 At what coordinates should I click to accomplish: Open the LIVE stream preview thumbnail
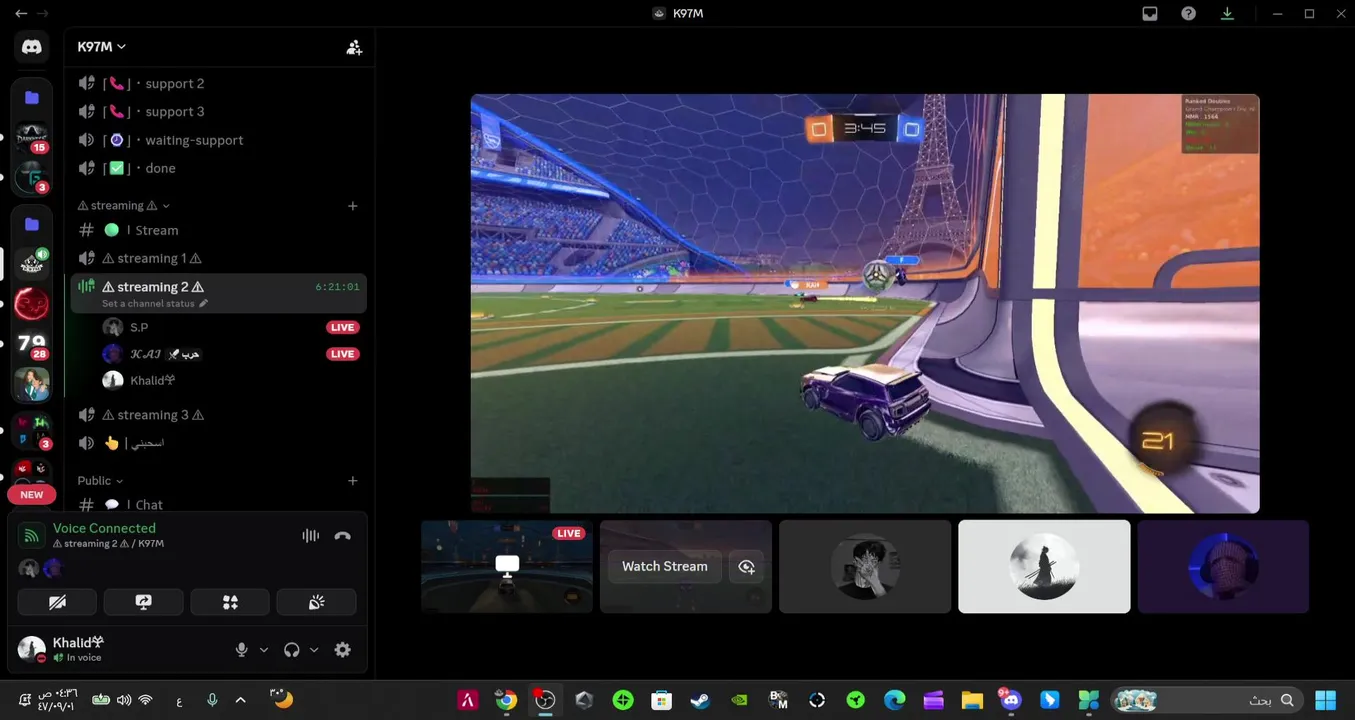[x=507, y=567]
